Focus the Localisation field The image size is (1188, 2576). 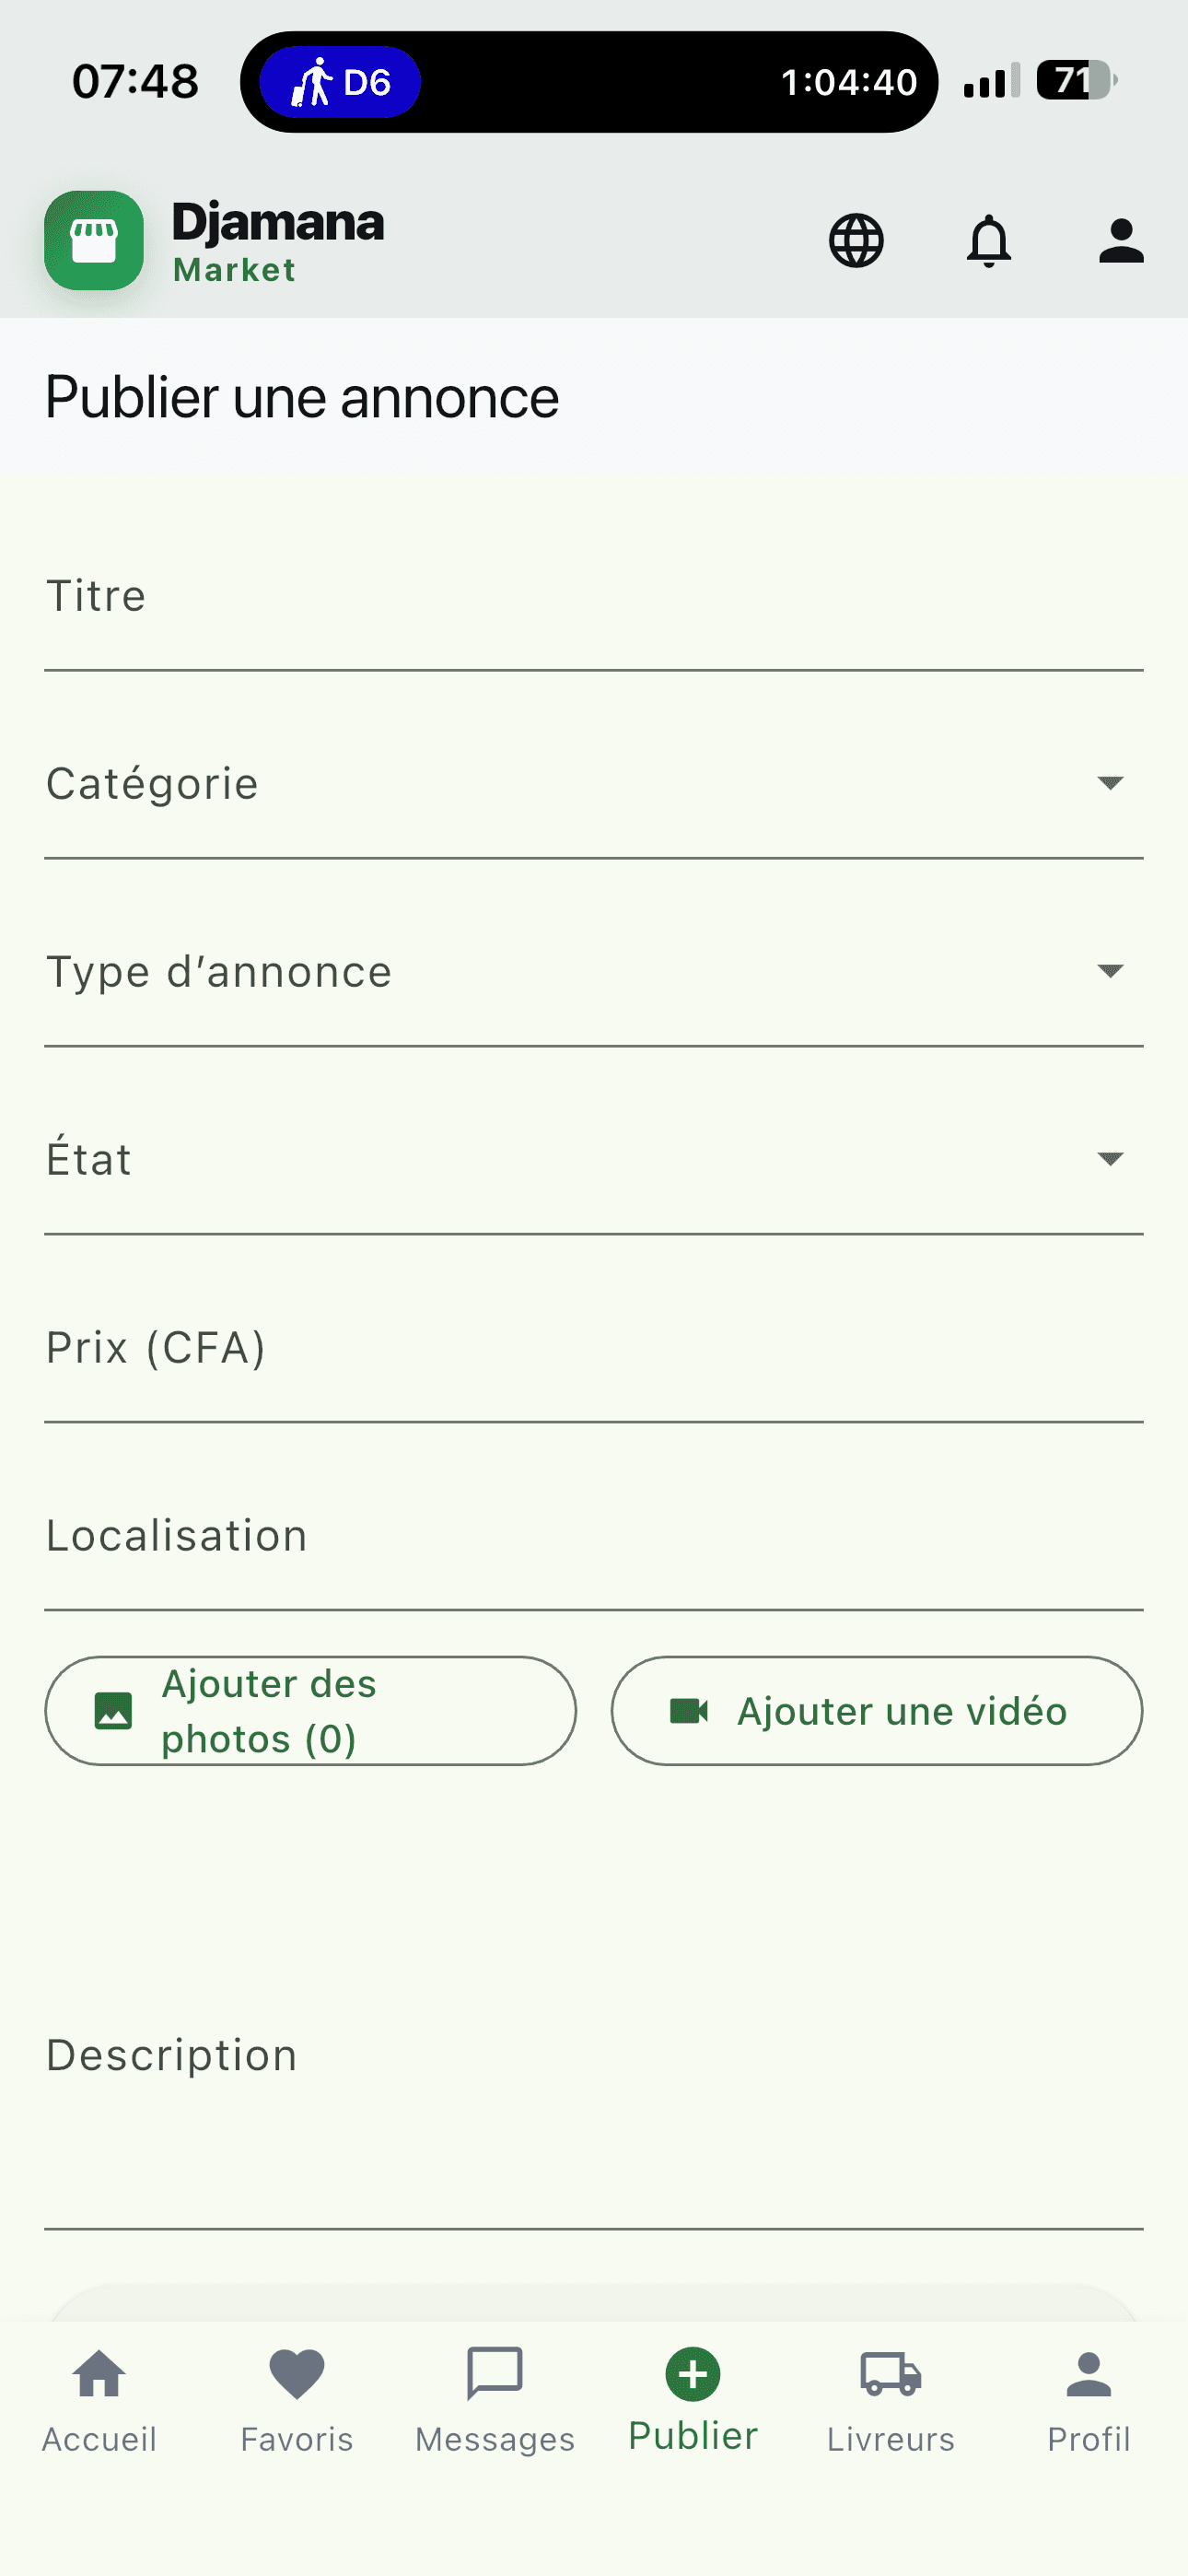594,1536
